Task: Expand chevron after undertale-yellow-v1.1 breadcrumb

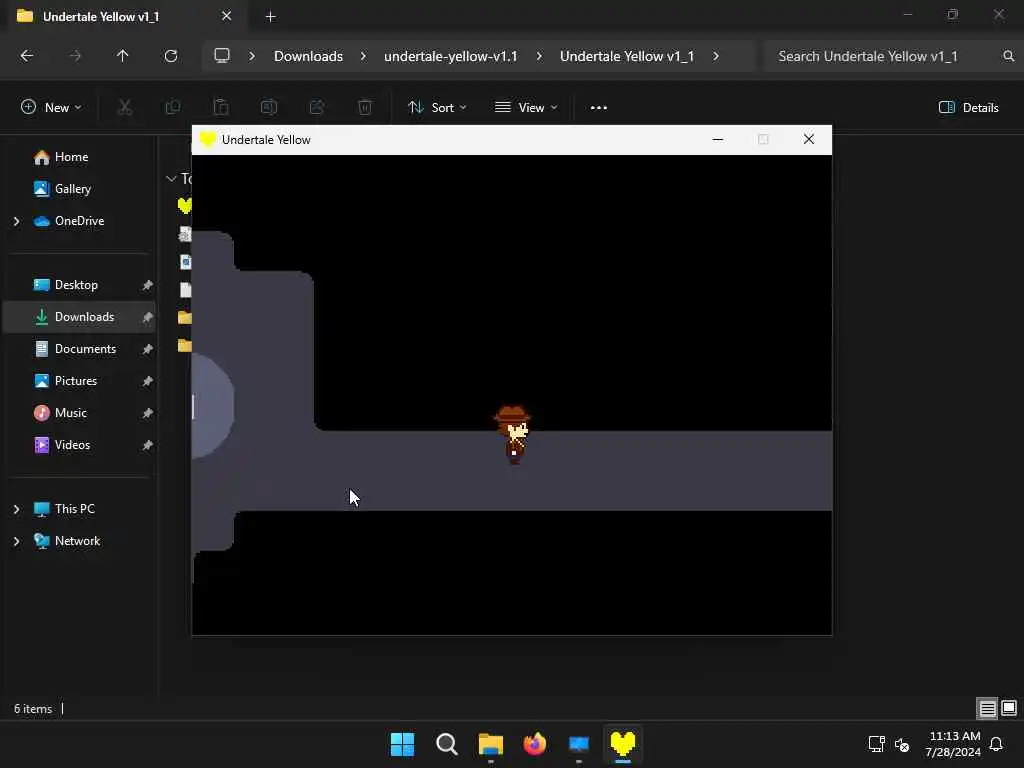Action: (x=539, y=56)
